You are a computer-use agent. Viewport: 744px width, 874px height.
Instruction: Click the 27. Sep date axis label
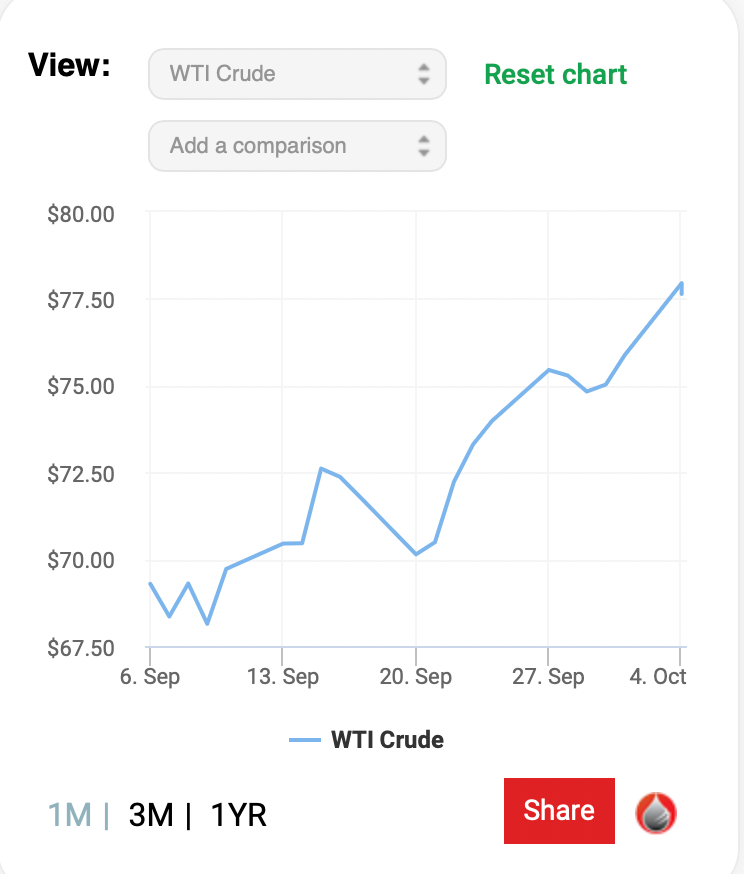pyautogui.click(x=548, y=677)
